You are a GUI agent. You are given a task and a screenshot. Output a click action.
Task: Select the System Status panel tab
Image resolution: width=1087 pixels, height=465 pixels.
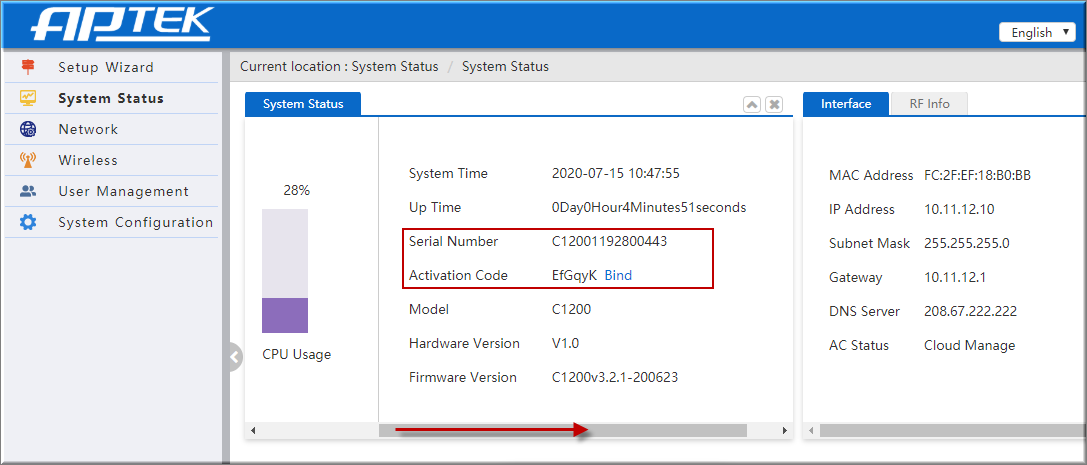303,104
